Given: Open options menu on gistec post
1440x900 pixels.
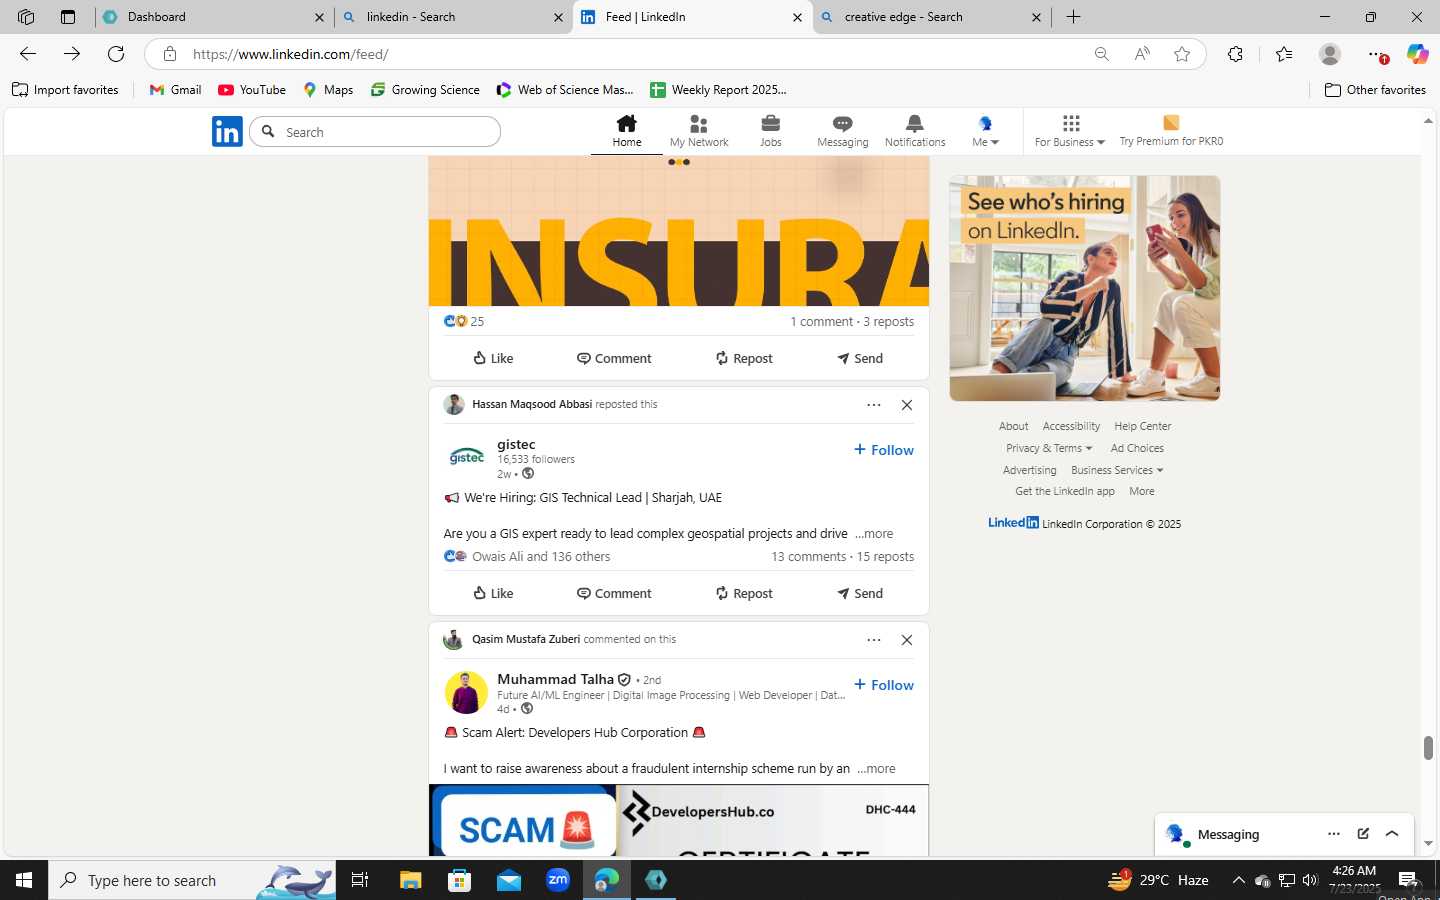Looking at the screenshot, I should 874,405.
